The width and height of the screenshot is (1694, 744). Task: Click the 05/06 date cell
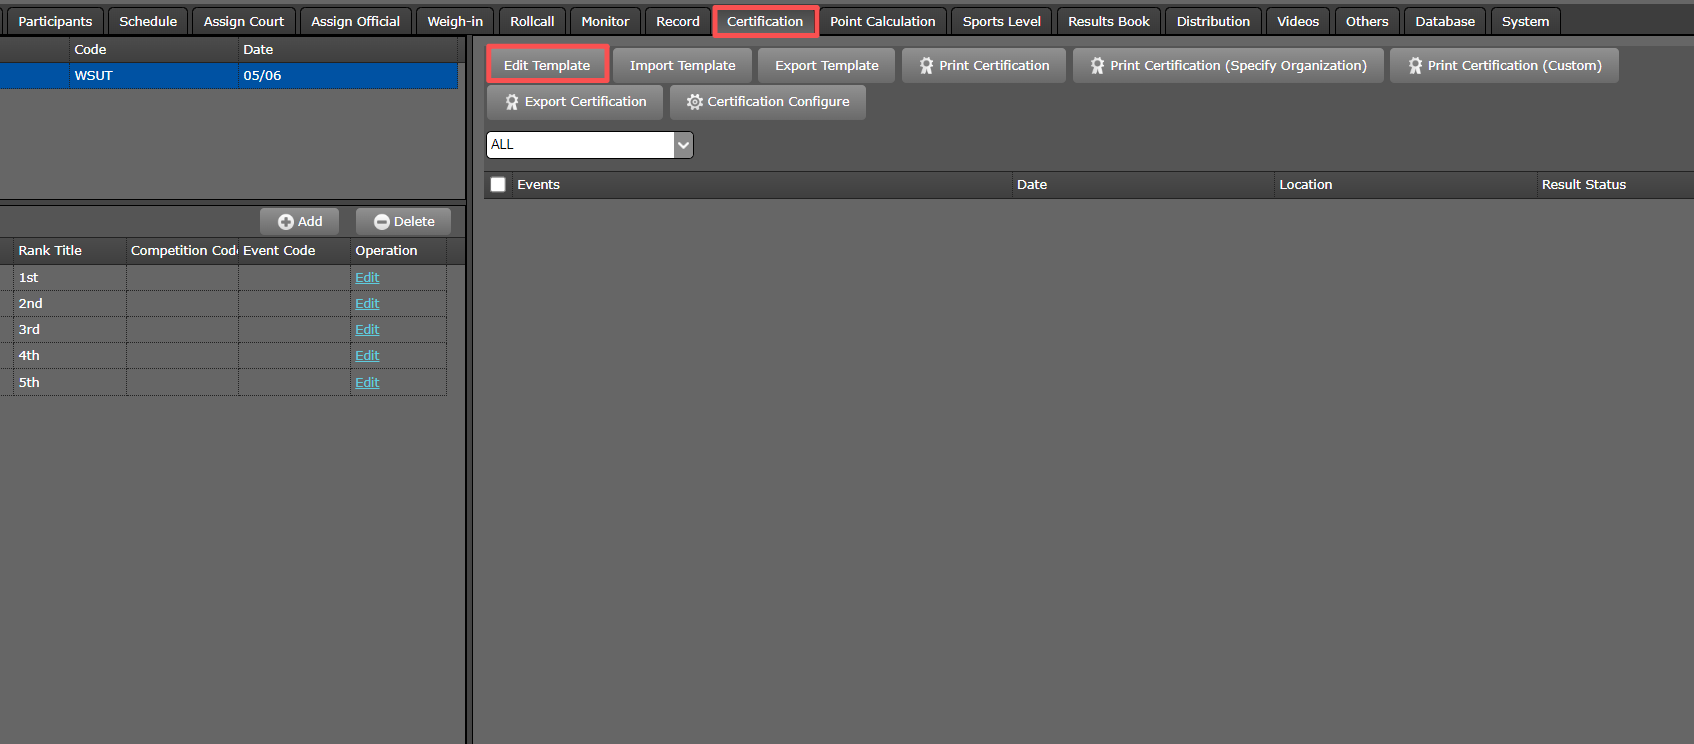348,76
